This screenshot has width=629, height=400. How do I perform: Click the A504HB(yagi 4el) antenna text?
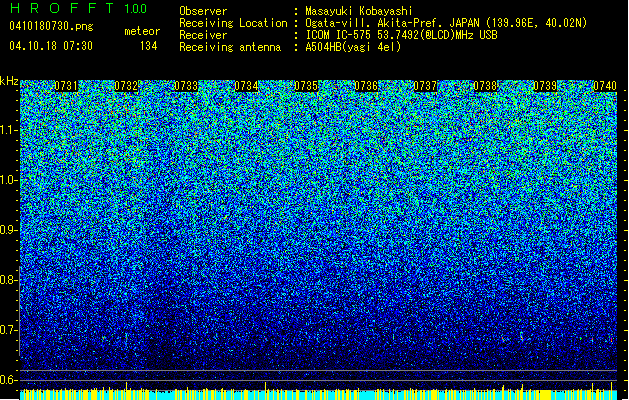(353, 47)
